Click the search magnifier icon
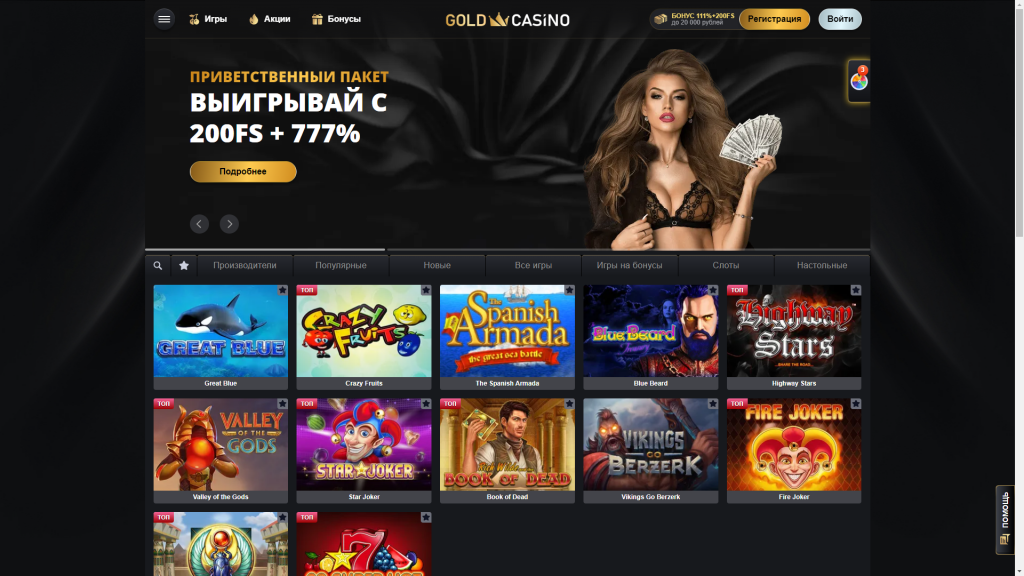 158,266
